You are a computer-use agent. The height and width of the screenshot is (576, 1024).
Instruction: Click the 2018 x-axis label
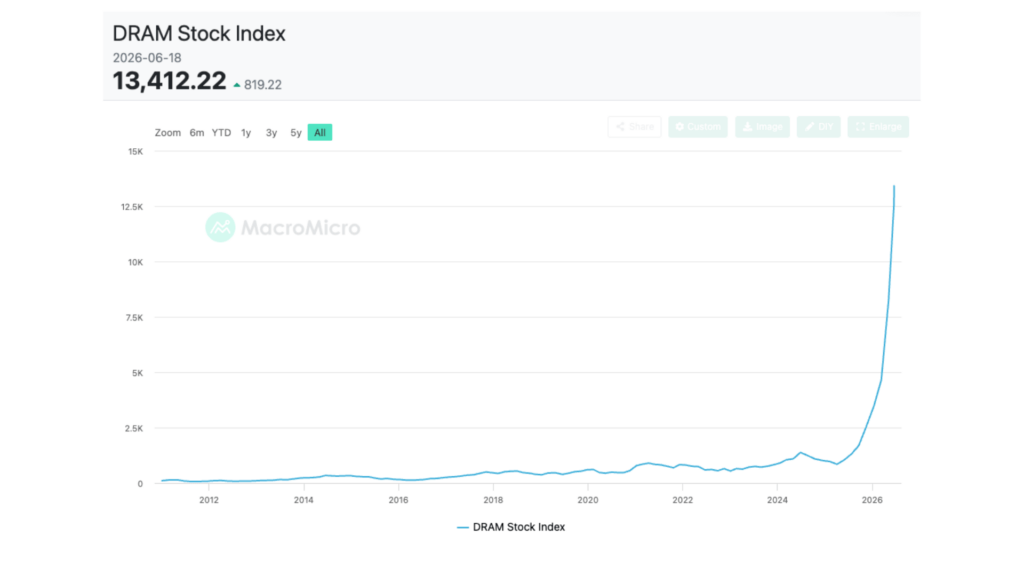(493, 500)
